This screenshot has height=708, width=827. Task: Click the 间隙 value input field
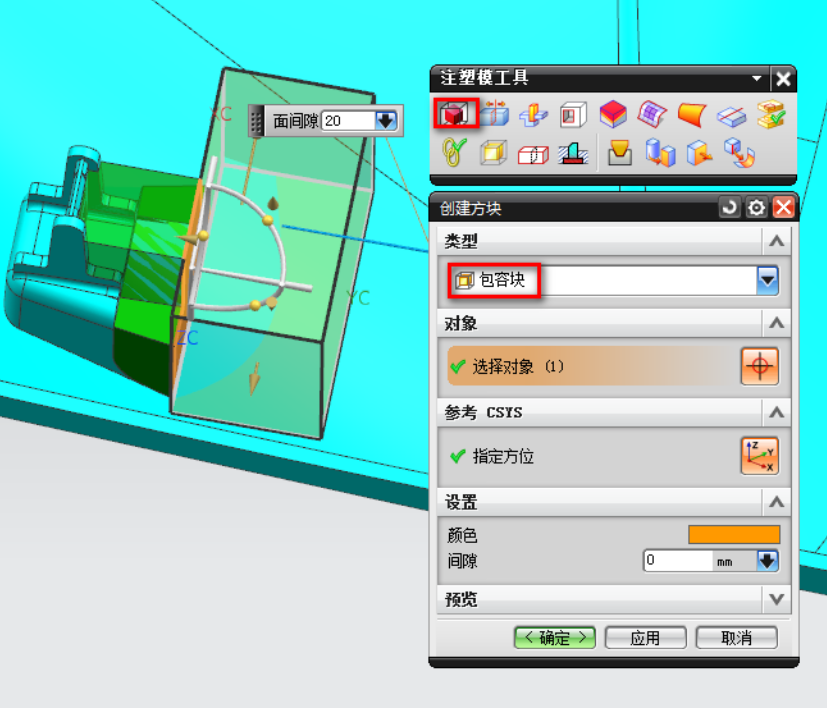[678, 560]
